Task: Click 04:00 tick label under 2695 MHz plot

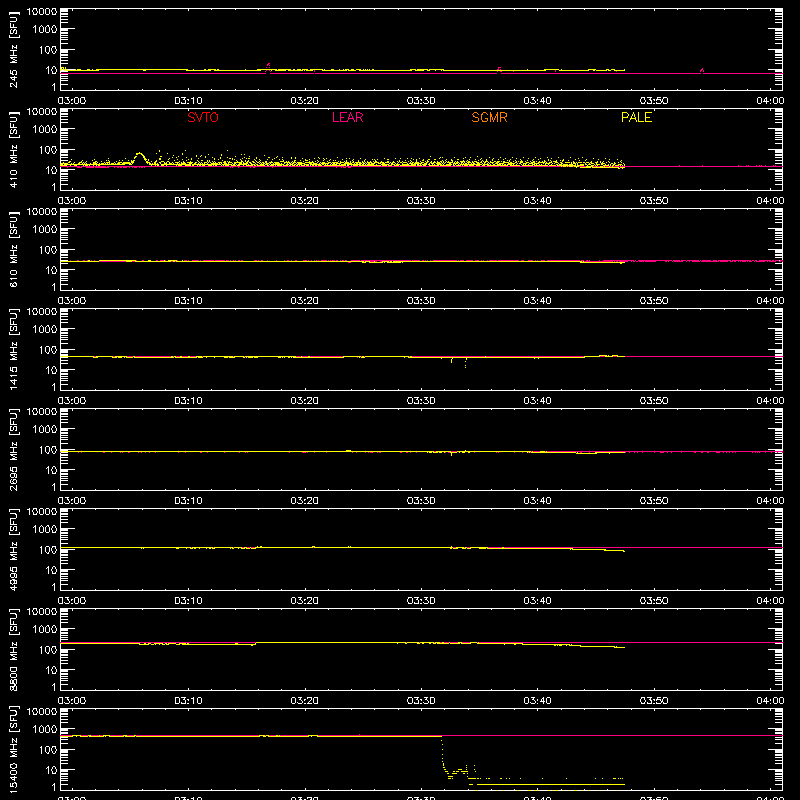Action: [x=770, y=501]
